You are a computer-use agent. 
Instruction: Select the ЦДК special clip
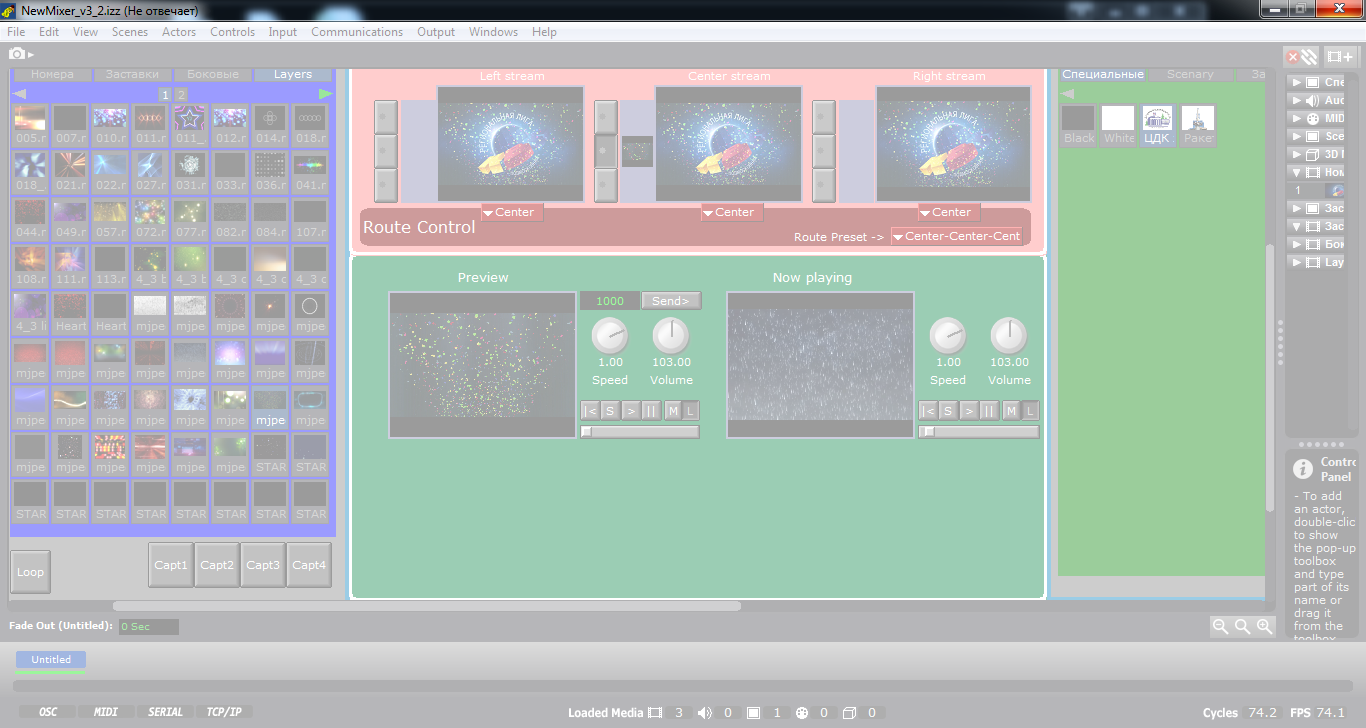tap(1158, 126)
